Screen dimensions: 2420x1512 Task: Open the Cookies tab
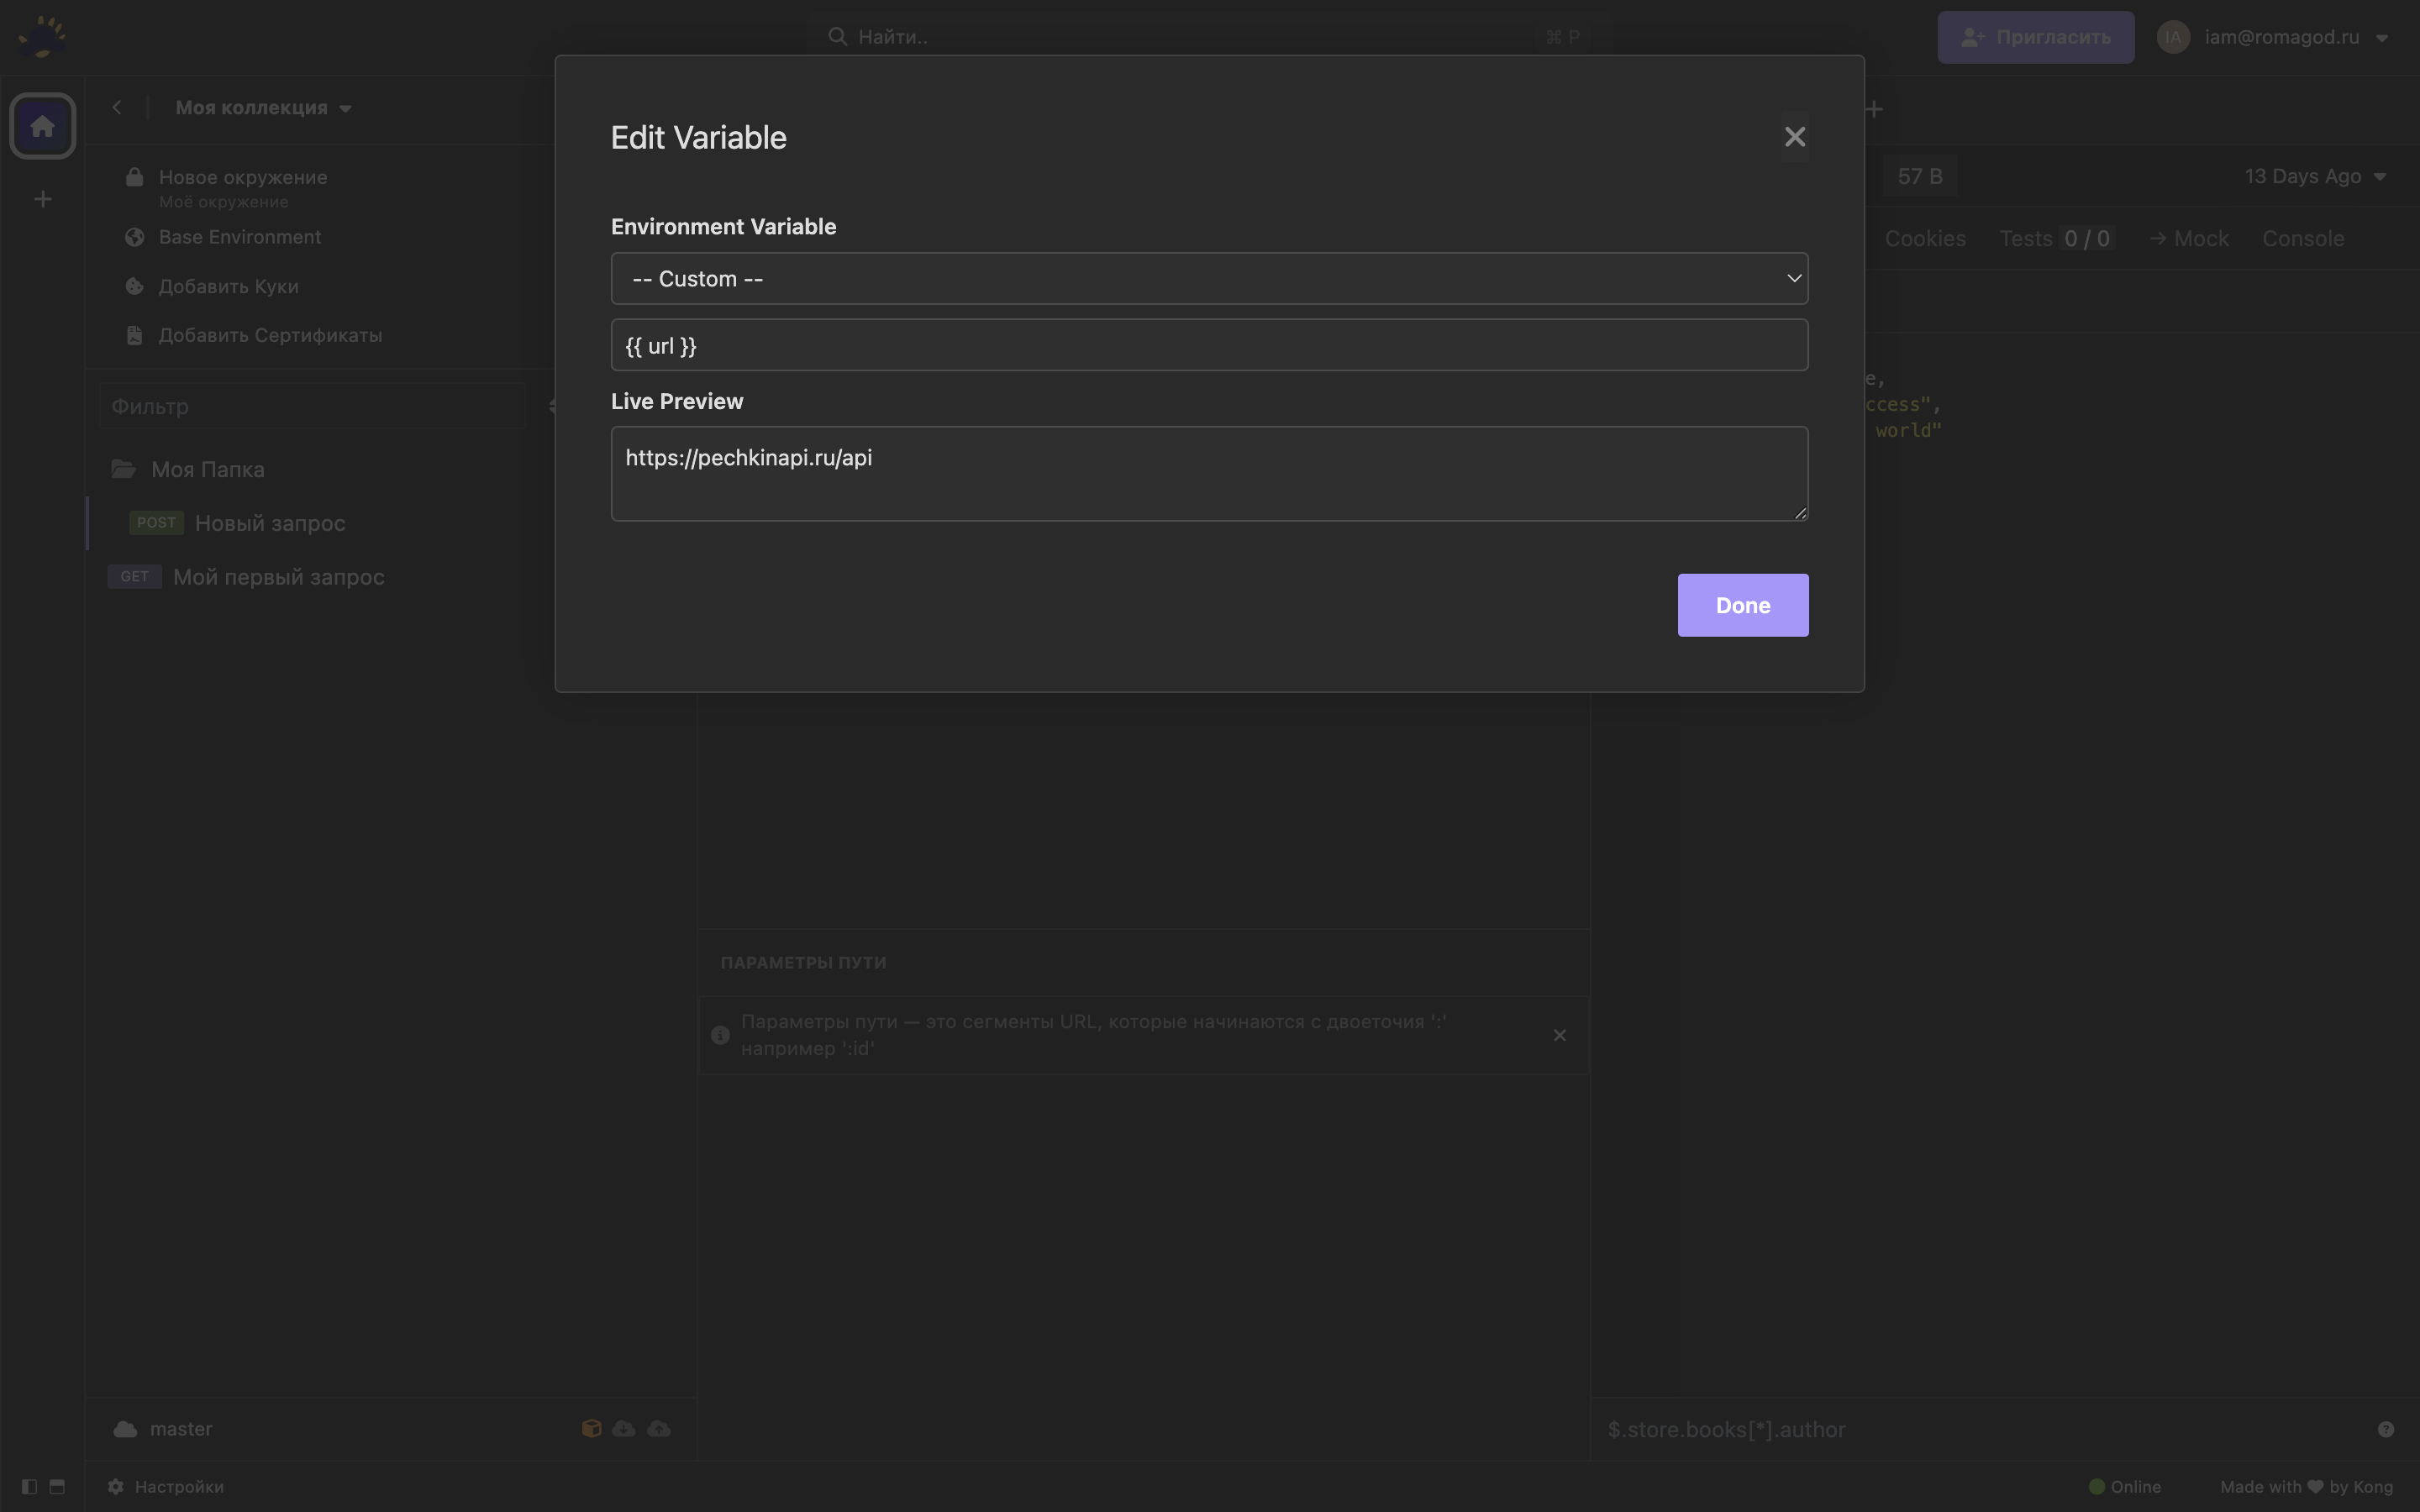click(x=1924, y=238)
